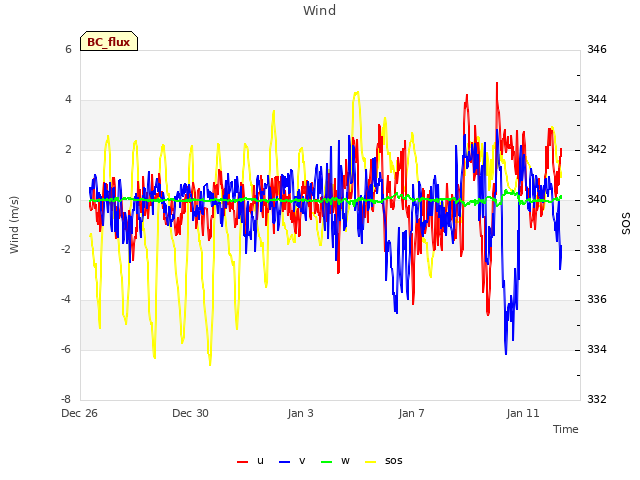This screenshot has height=480, width=640.
Task: Click the green w legend swatch
Action: click(327, 462)
